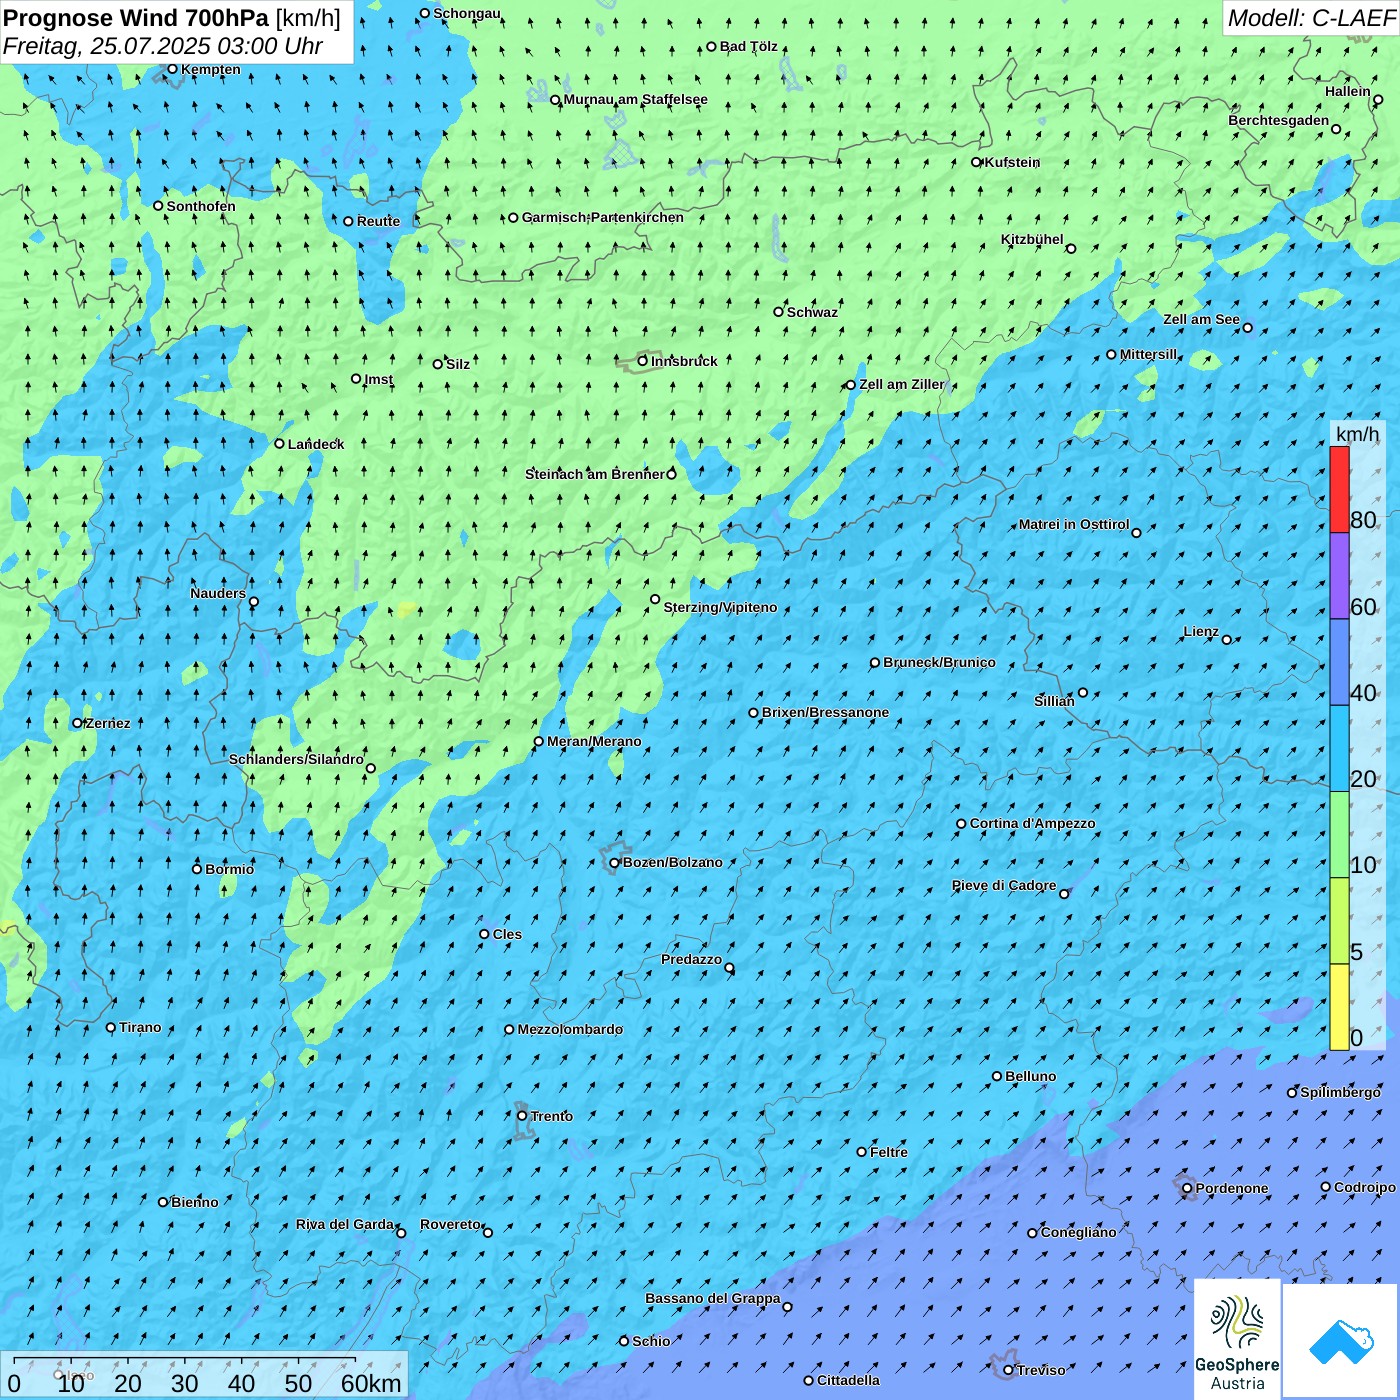1400x1400 pixels.
Task: Click the blue mountain-cloud logo icon
Action: [1340, 1341]
